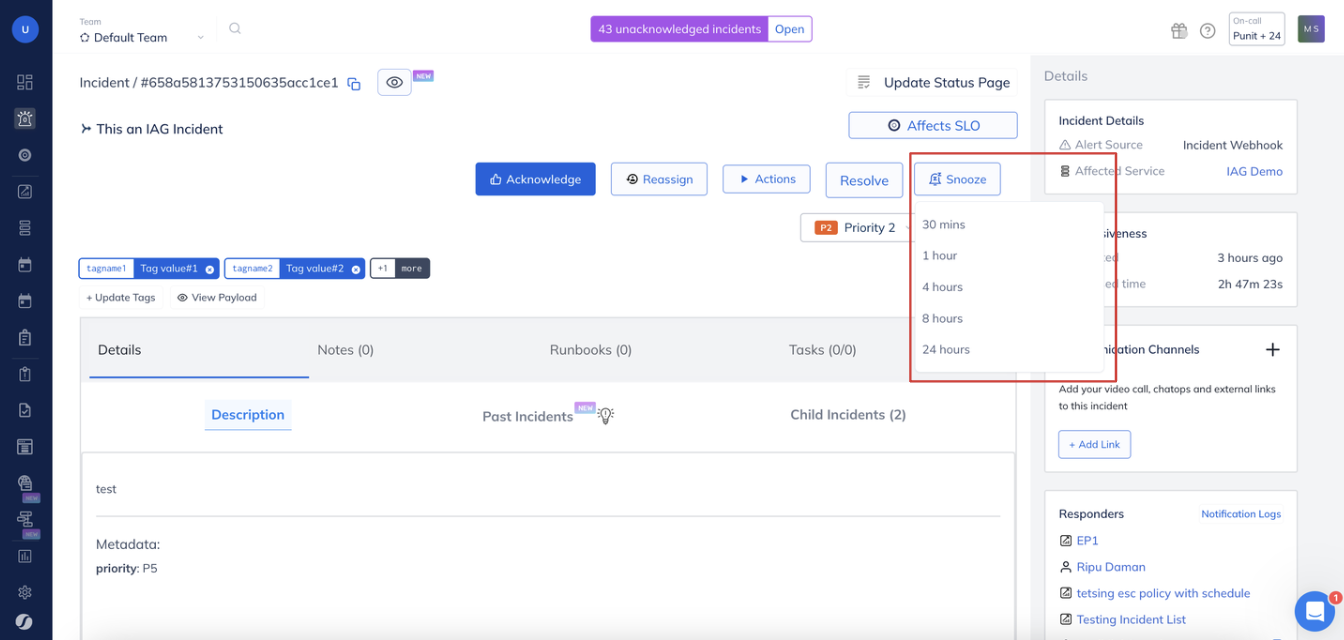Remove the tagname1 tag with x
1344x640 pixels.
(x=210, y=269)
